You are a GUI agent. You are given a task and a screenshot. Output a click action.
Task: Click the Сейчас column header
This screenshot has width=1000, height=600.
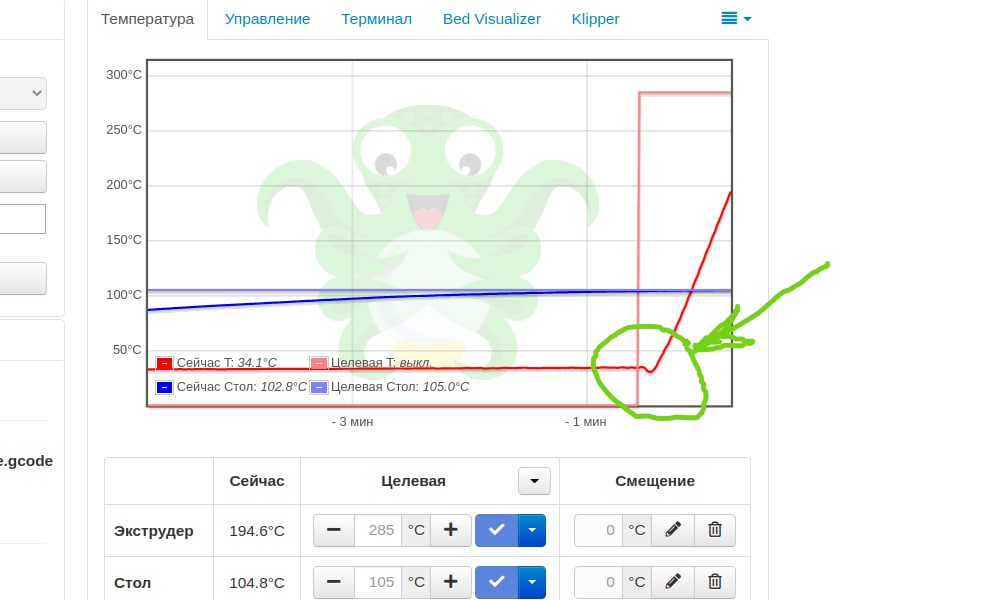pyautogui.click(x=257, y=481)
